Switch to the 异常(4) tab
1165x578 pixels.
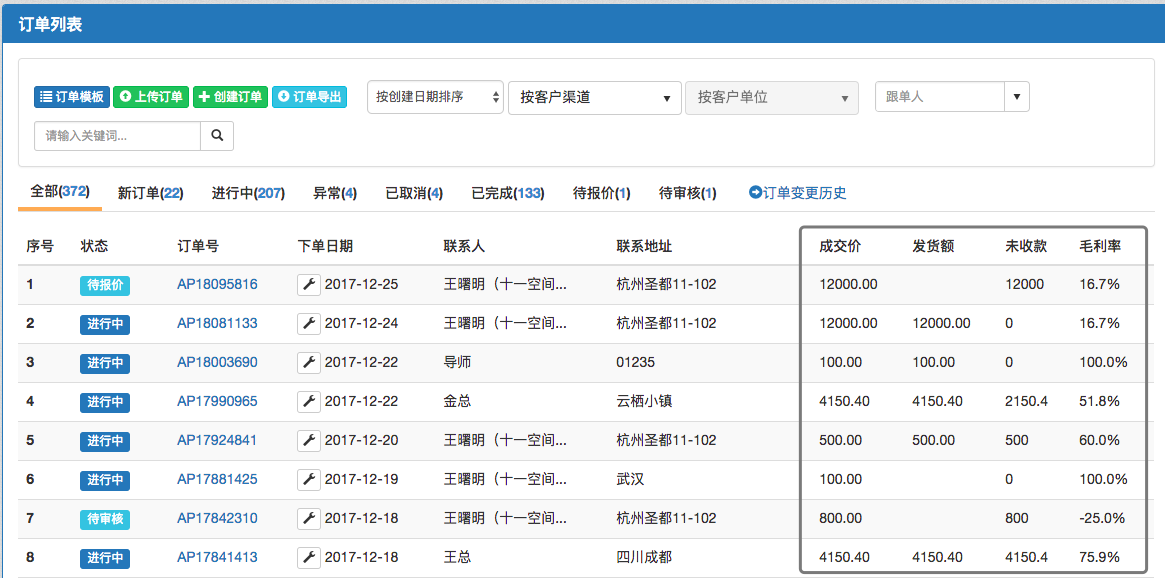click(x=335, y=193)
